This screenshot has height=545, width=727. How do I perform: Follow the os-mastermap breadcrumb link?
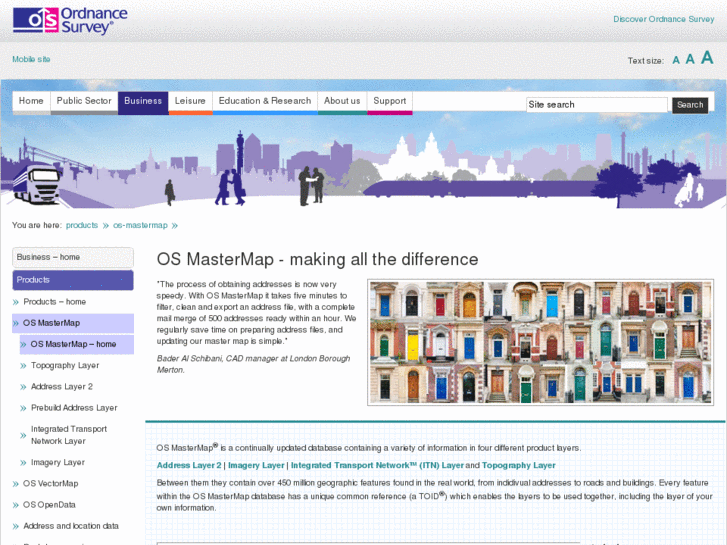[x=140, y=225]
